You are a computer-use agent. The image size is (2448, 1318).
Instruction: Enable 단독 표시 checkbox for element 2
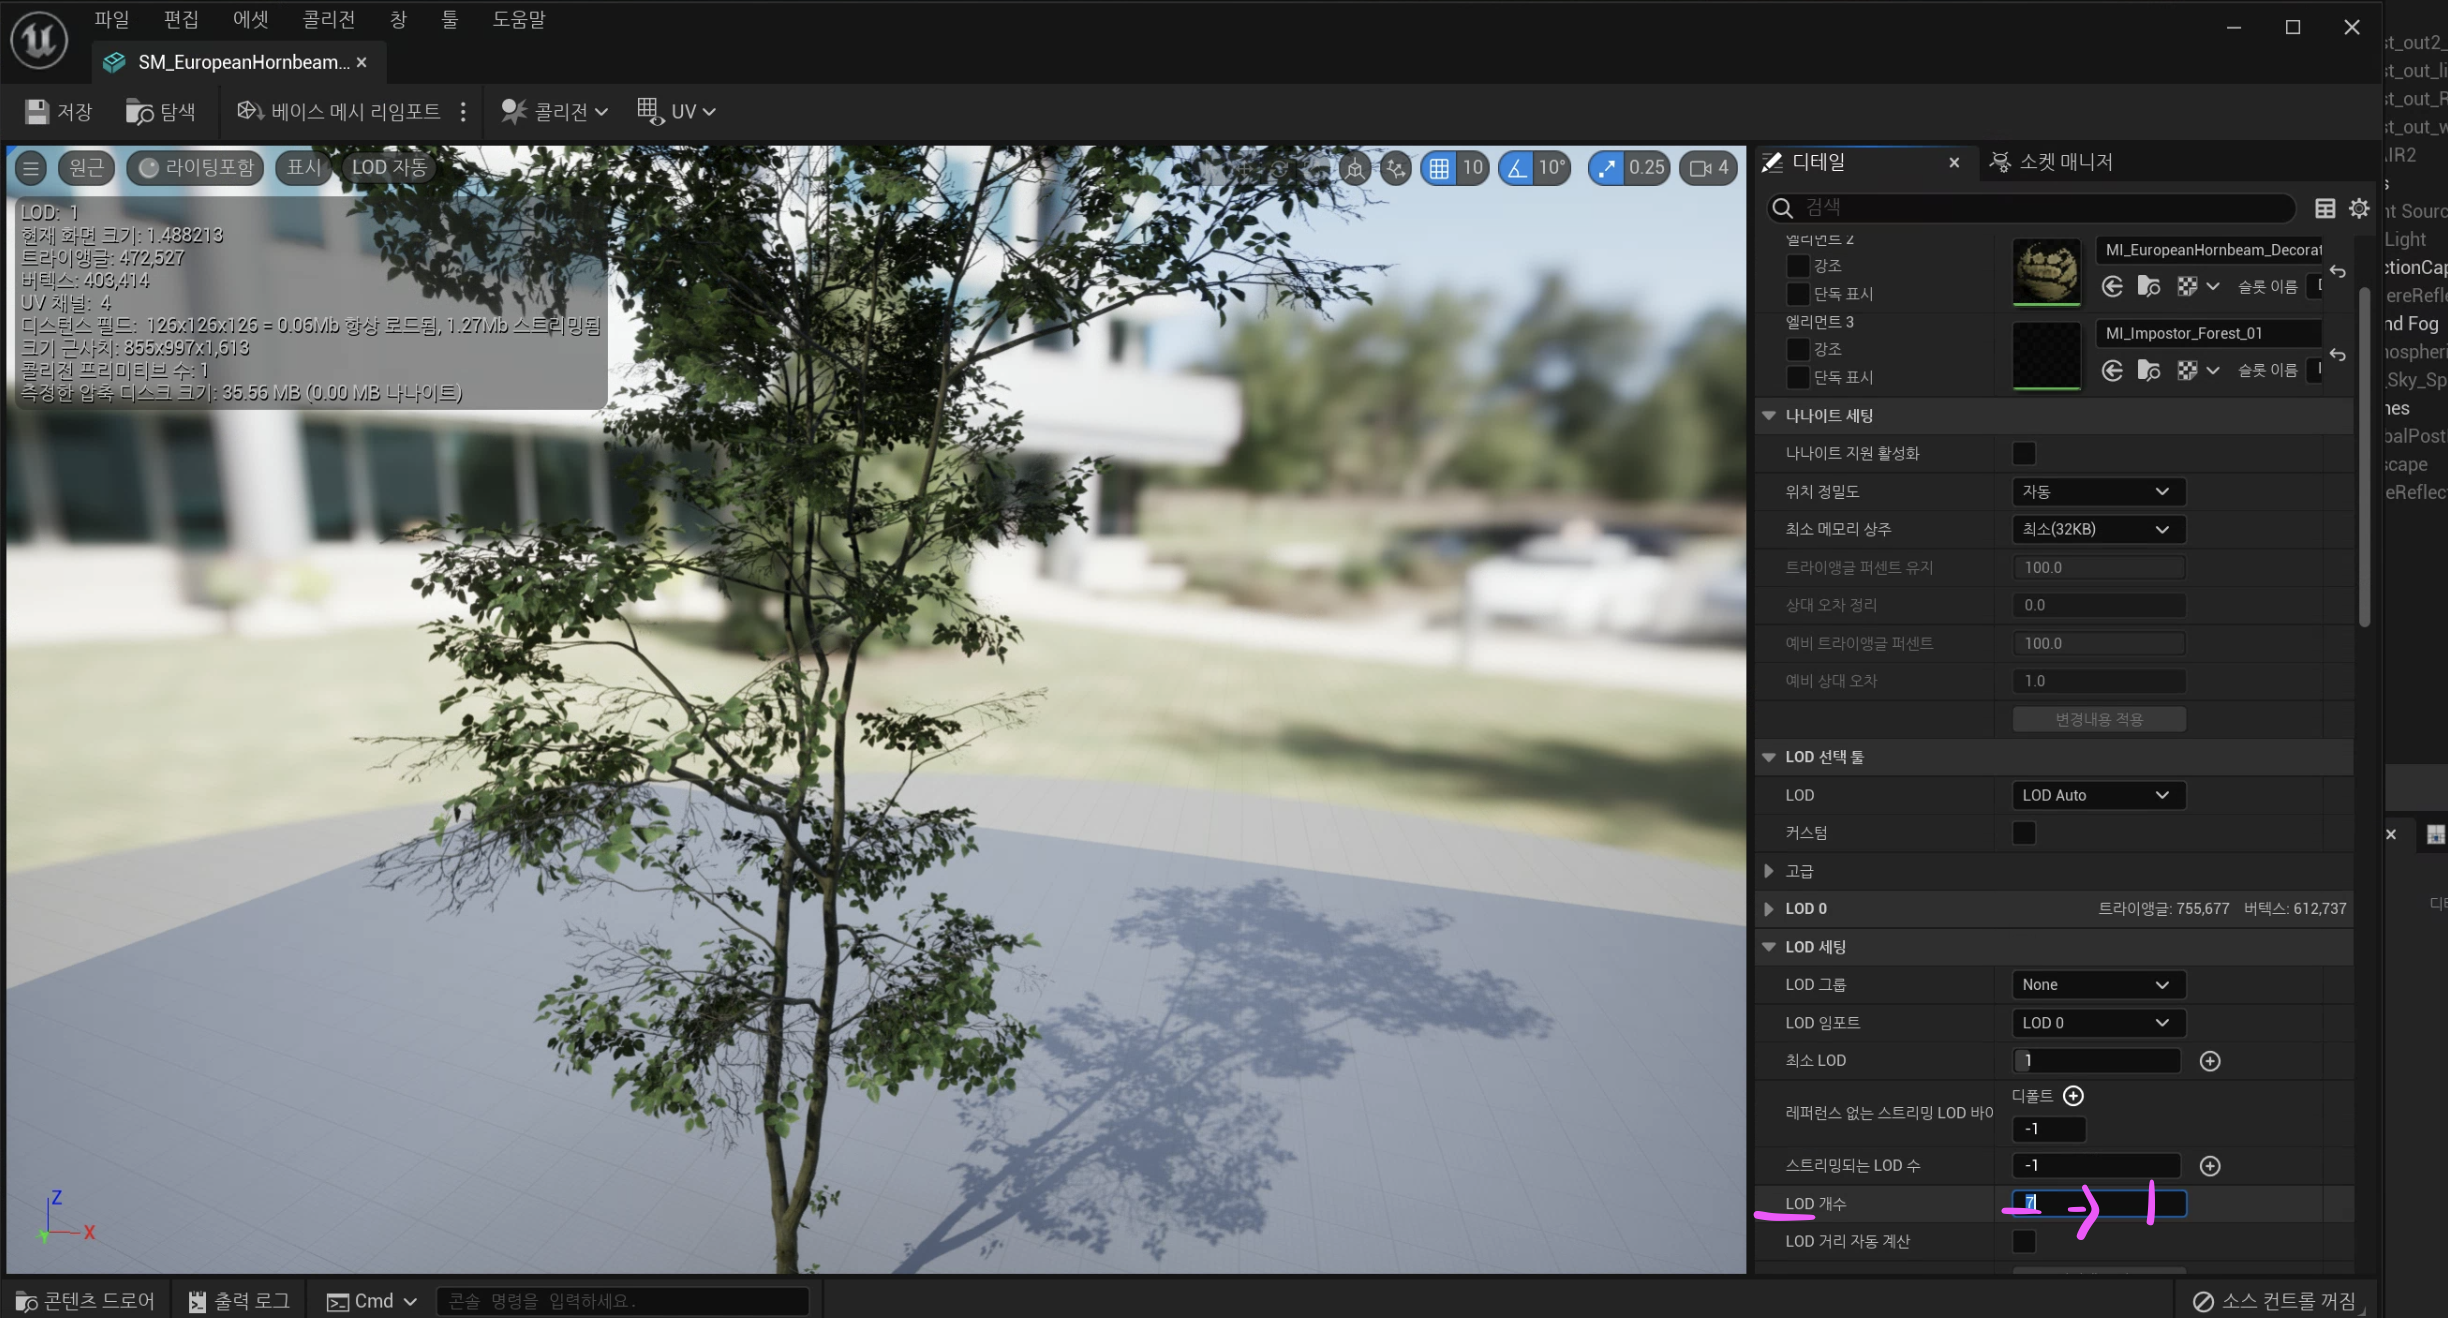point(1797,294)
